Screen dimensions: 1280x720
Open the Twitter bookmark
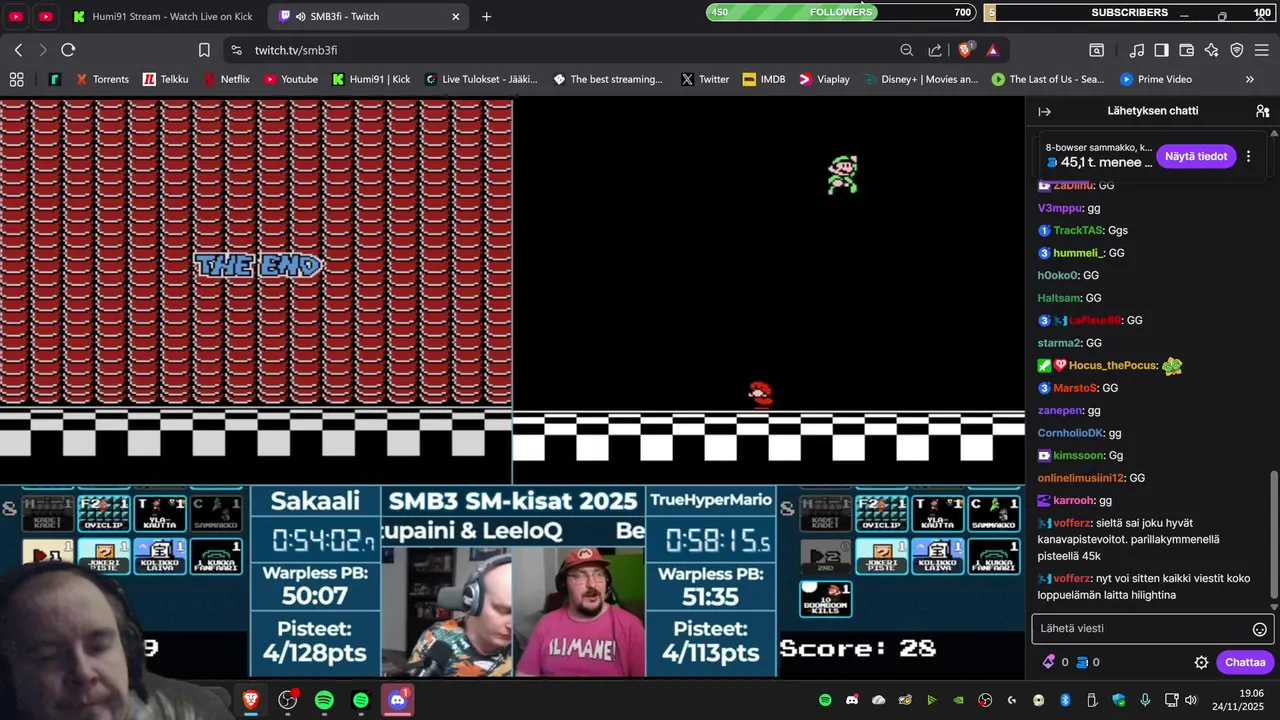(705, 79)
